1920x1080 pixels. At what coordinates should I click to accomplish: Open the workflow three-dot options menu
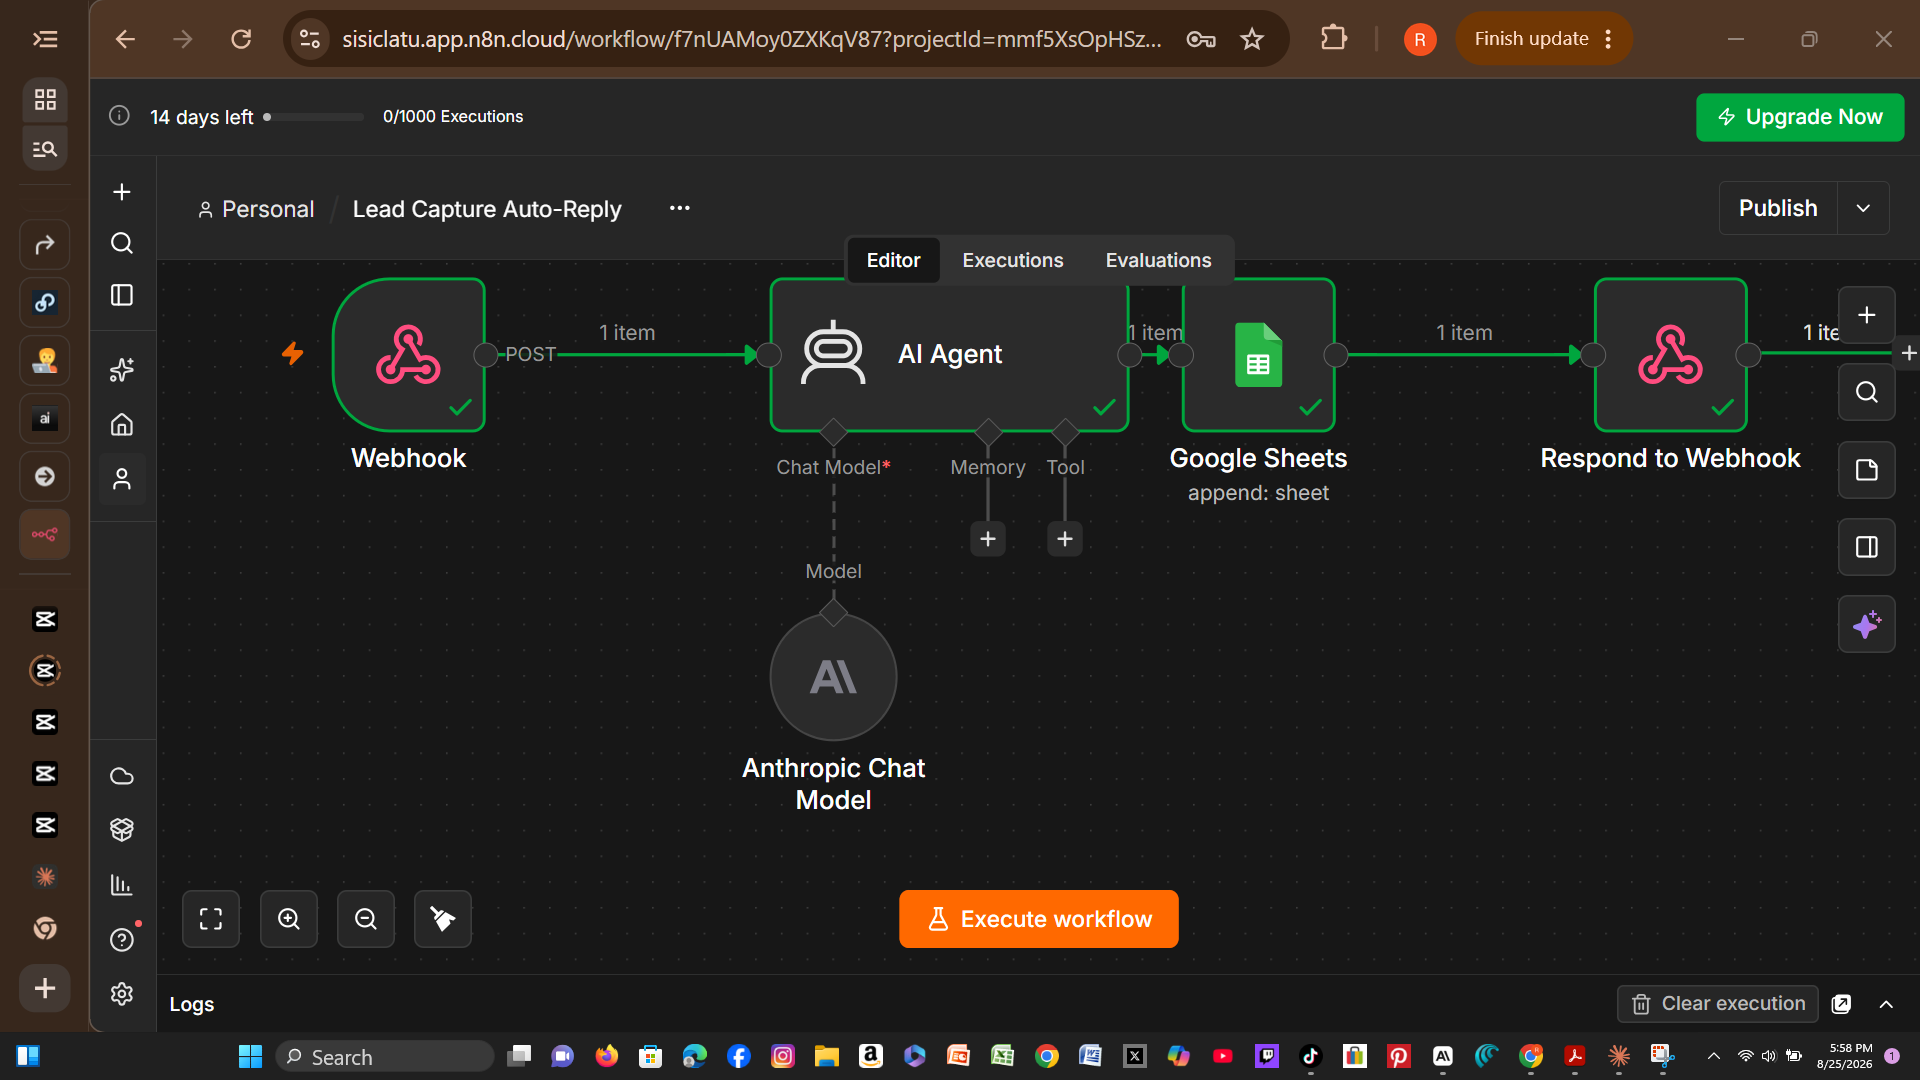click(x=680, y=208)
